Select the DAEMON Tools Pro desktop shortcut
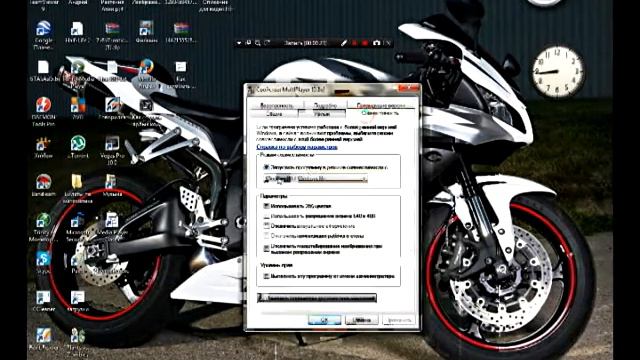640x360 pixels. coord(43,111)
